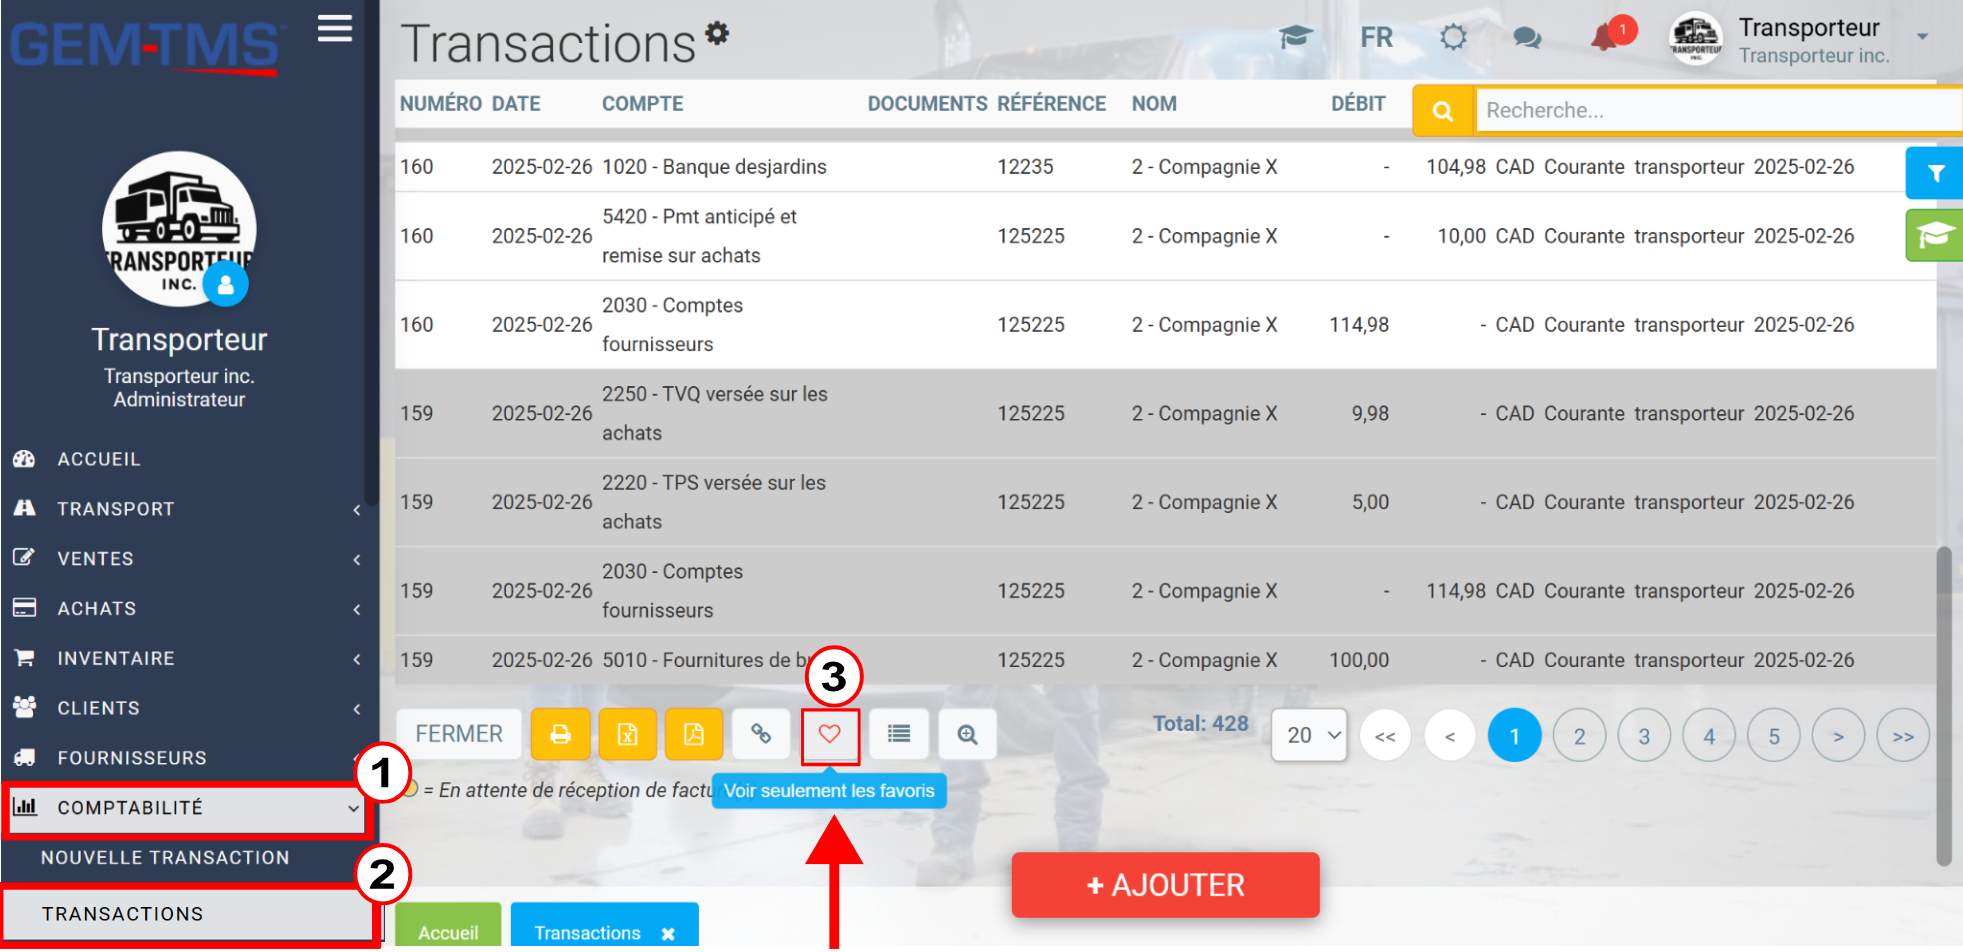
Task: Open the notifications bell
Action: pos(1606,38)
